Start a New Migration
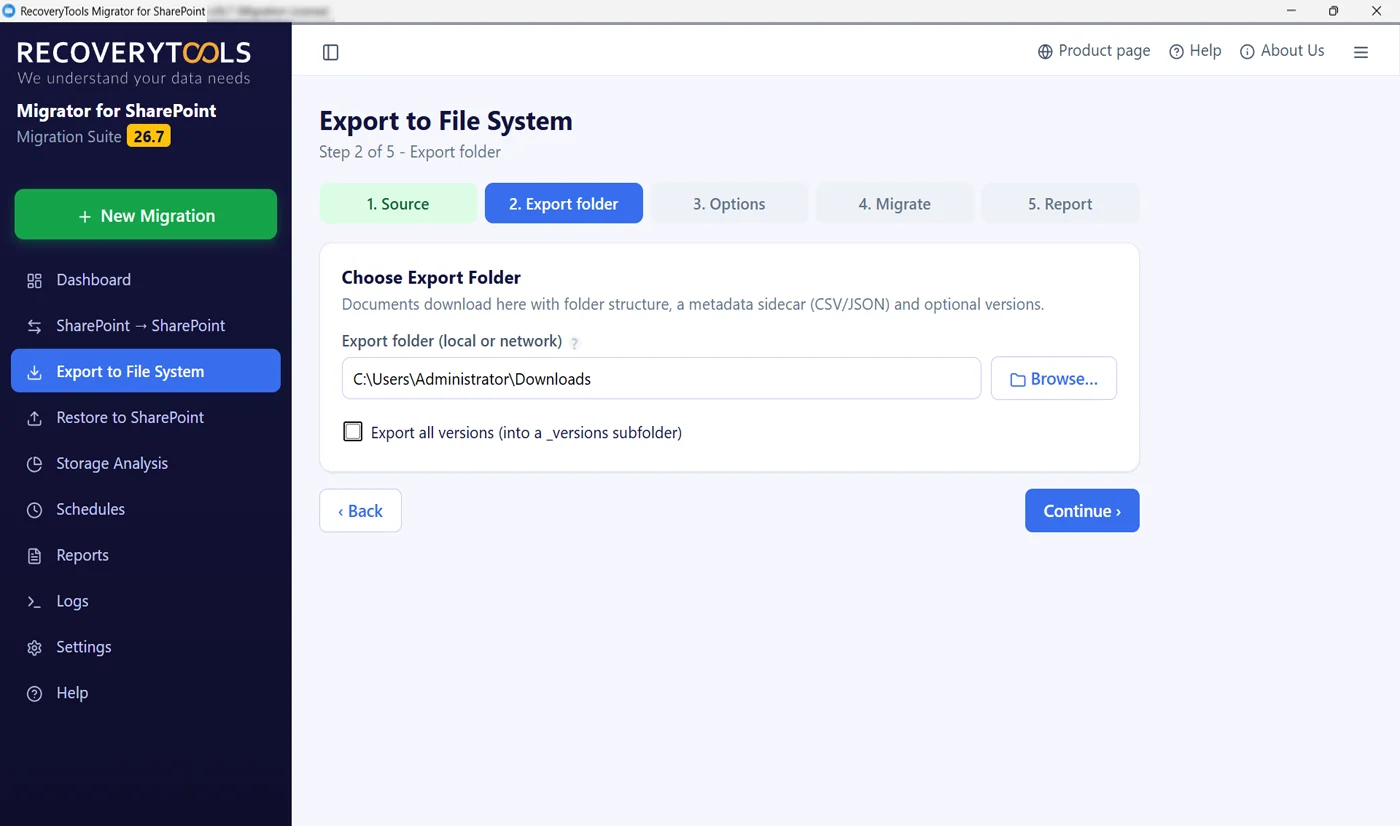The height and width of the screenshot is (826, 1400). click(x=146, y=215)
